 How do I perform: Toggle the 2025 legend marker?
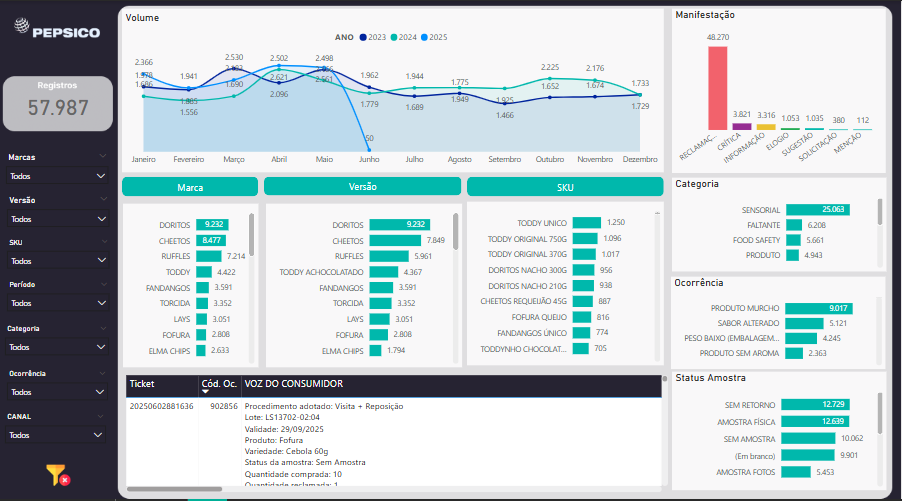tap(424, 37)
